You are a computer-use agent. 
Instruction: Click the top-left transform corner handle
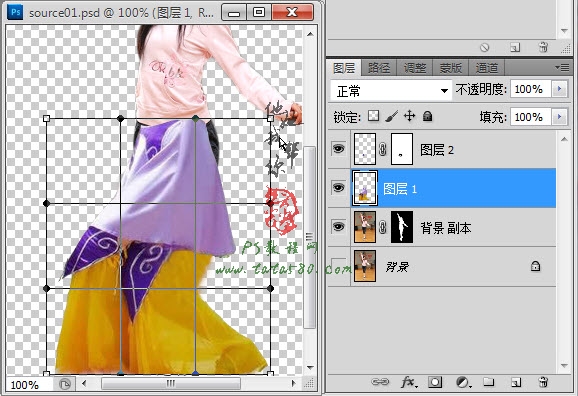(x=46, y=118)
